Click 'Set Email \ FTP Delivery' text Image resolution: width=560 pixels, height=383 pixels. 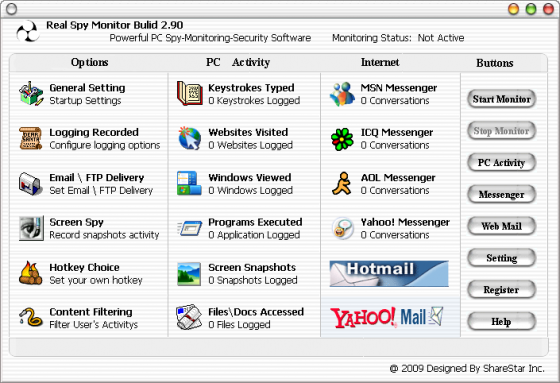[x=101, y=190]
